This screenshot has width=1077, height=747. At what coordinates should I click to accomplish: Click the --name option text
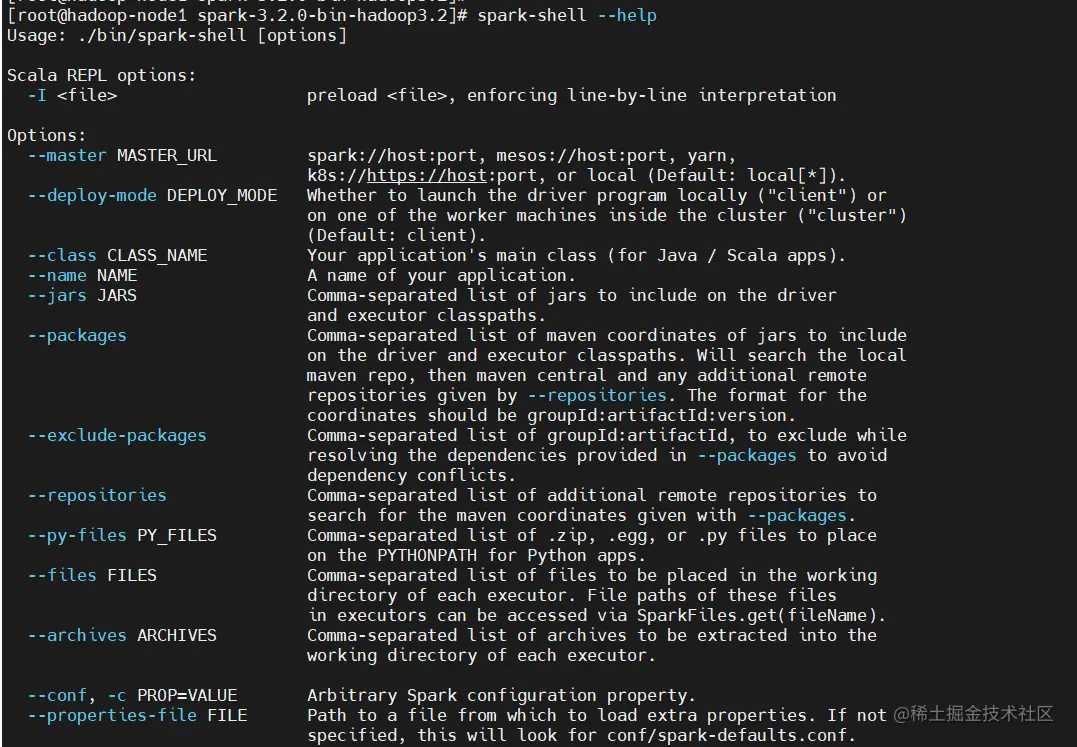click(x=57, y=275)
